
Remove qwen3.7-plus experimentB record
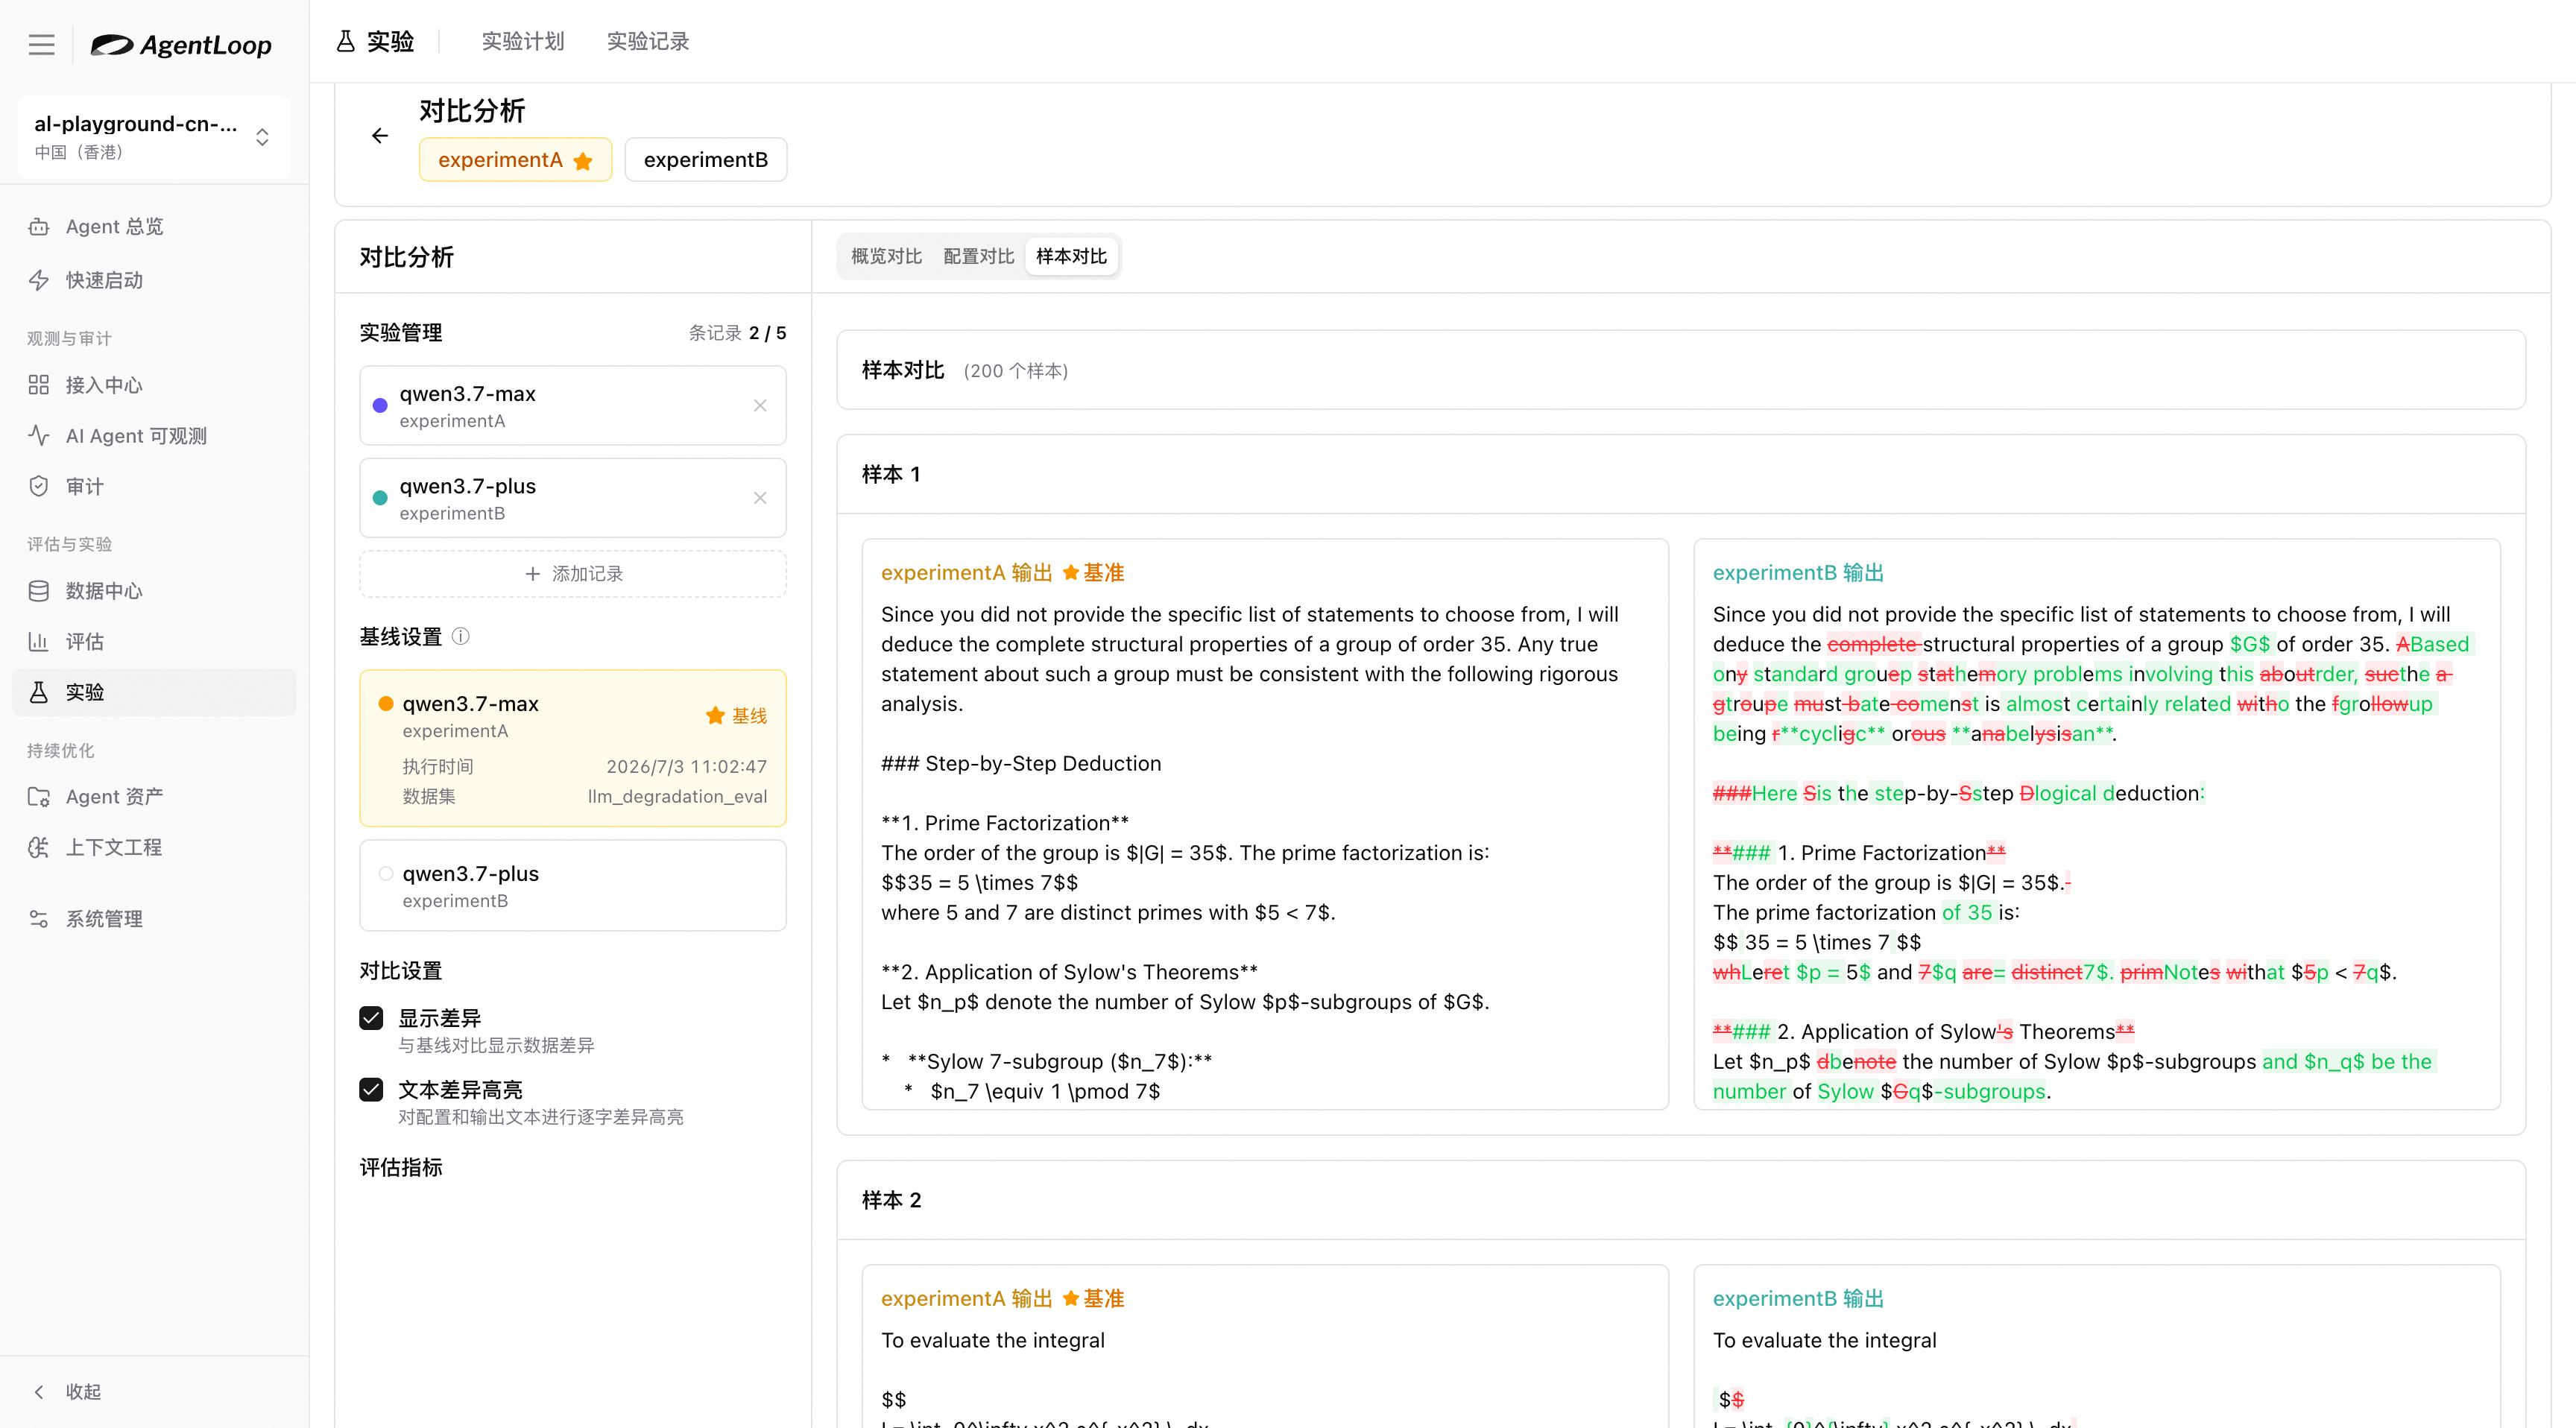click(x=760, y=498)
